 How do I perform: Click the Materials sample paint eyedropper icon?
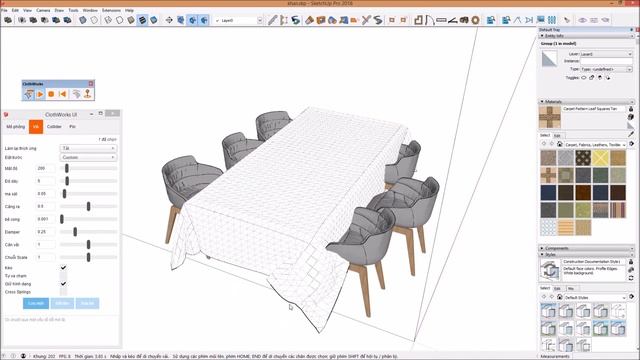coord(631,133)
